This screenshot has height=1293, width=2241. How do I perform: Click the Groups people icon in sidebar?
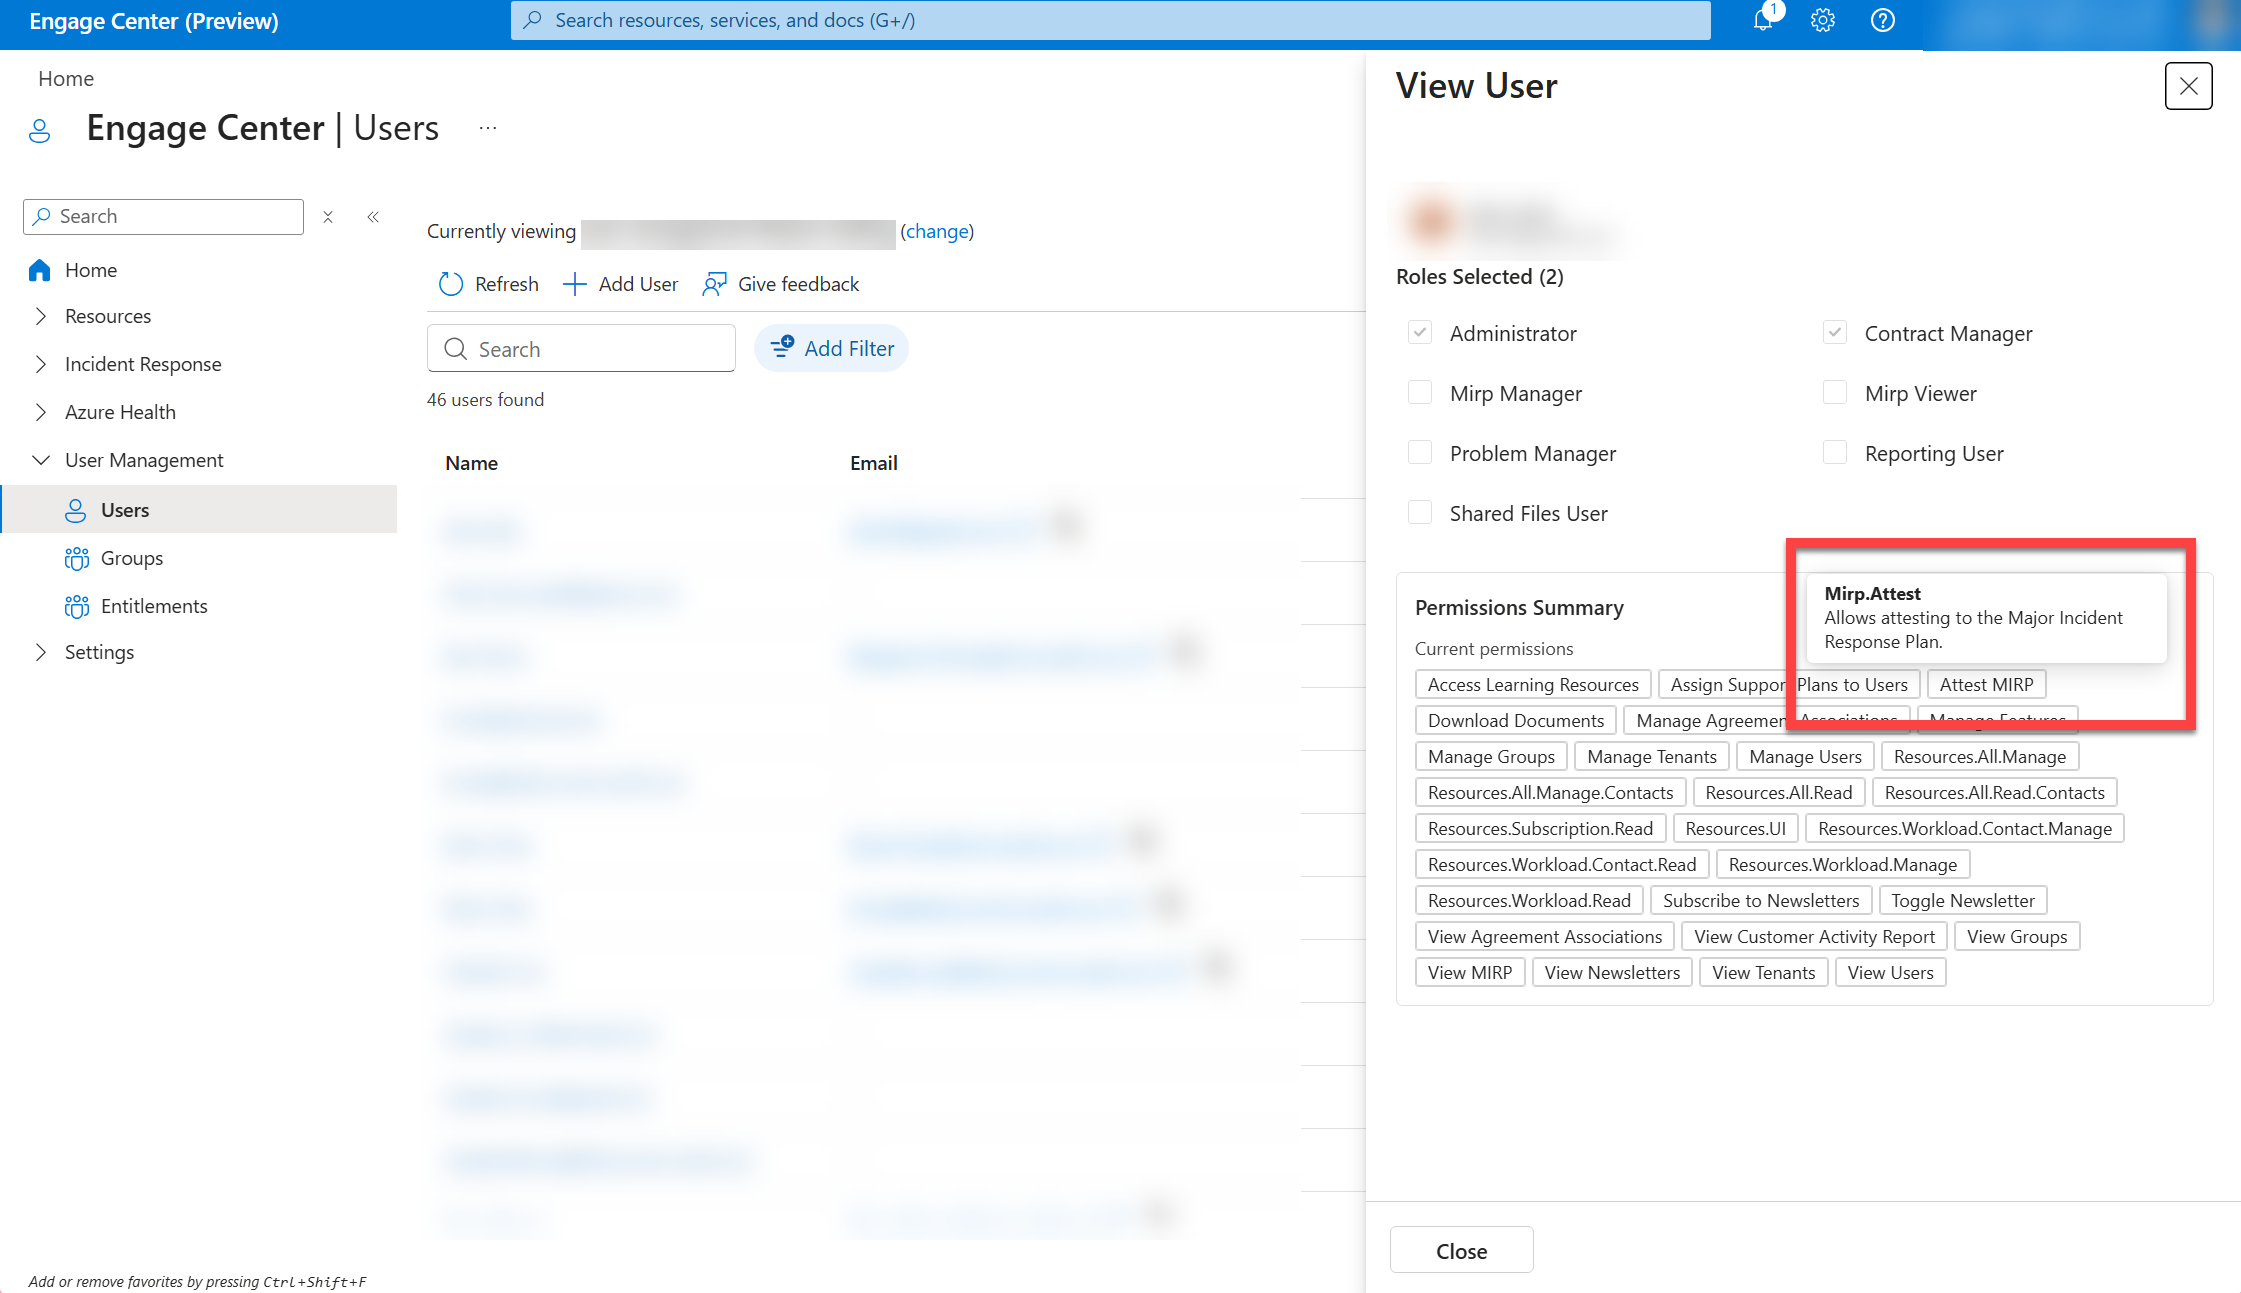pos(76,558)
